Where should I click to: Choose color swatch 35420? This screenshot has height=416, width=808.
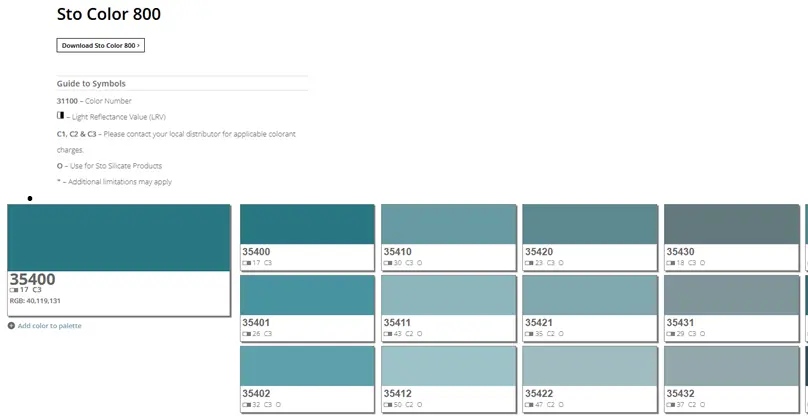(x=590, y=225)
